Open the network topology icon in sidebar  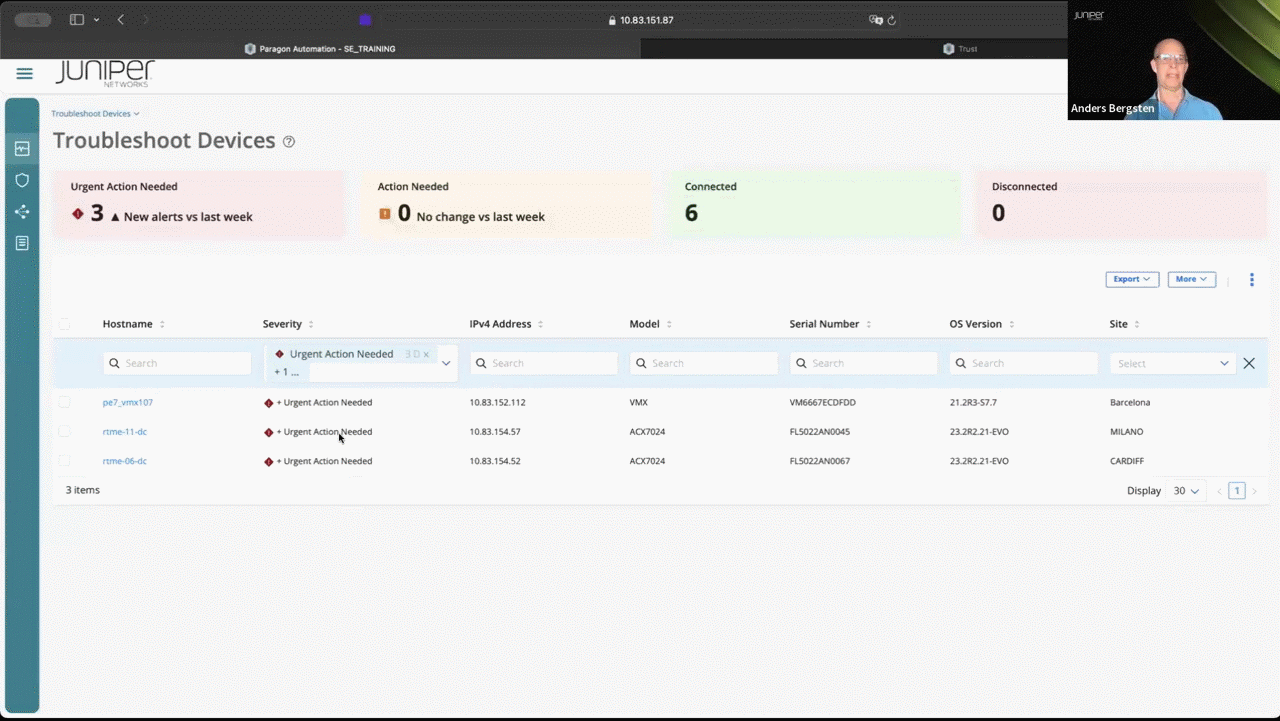pyautogui.click(x=22, y=211)
